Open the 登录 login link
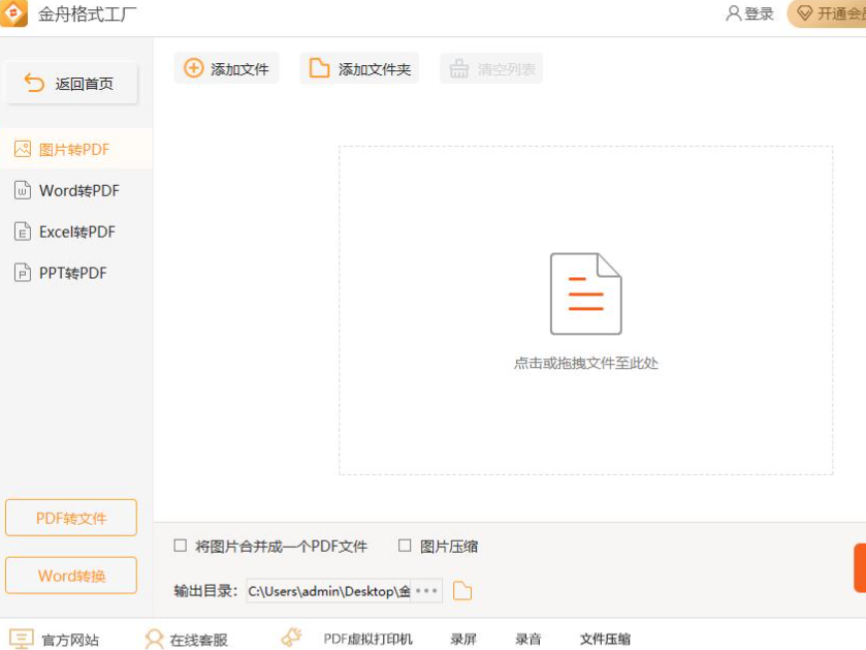866x650 pixels. (759, 14)
